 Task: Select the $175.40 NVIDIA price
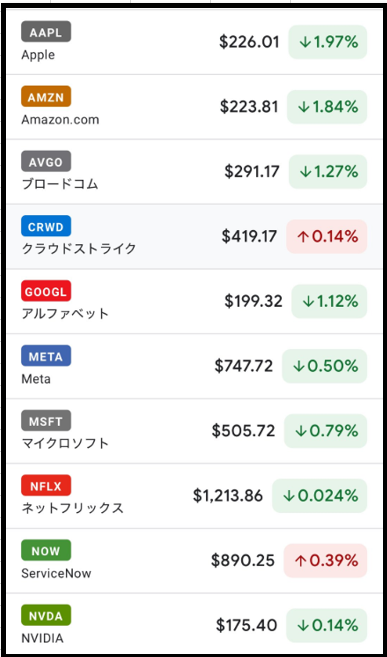point(247,626)
